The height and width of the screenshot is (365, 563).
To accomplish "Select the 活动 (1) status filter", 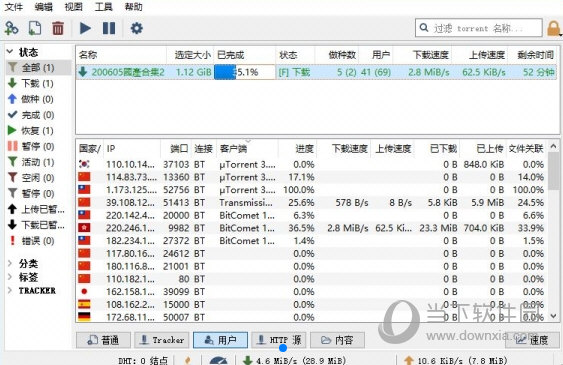I will tap(39, 162).
